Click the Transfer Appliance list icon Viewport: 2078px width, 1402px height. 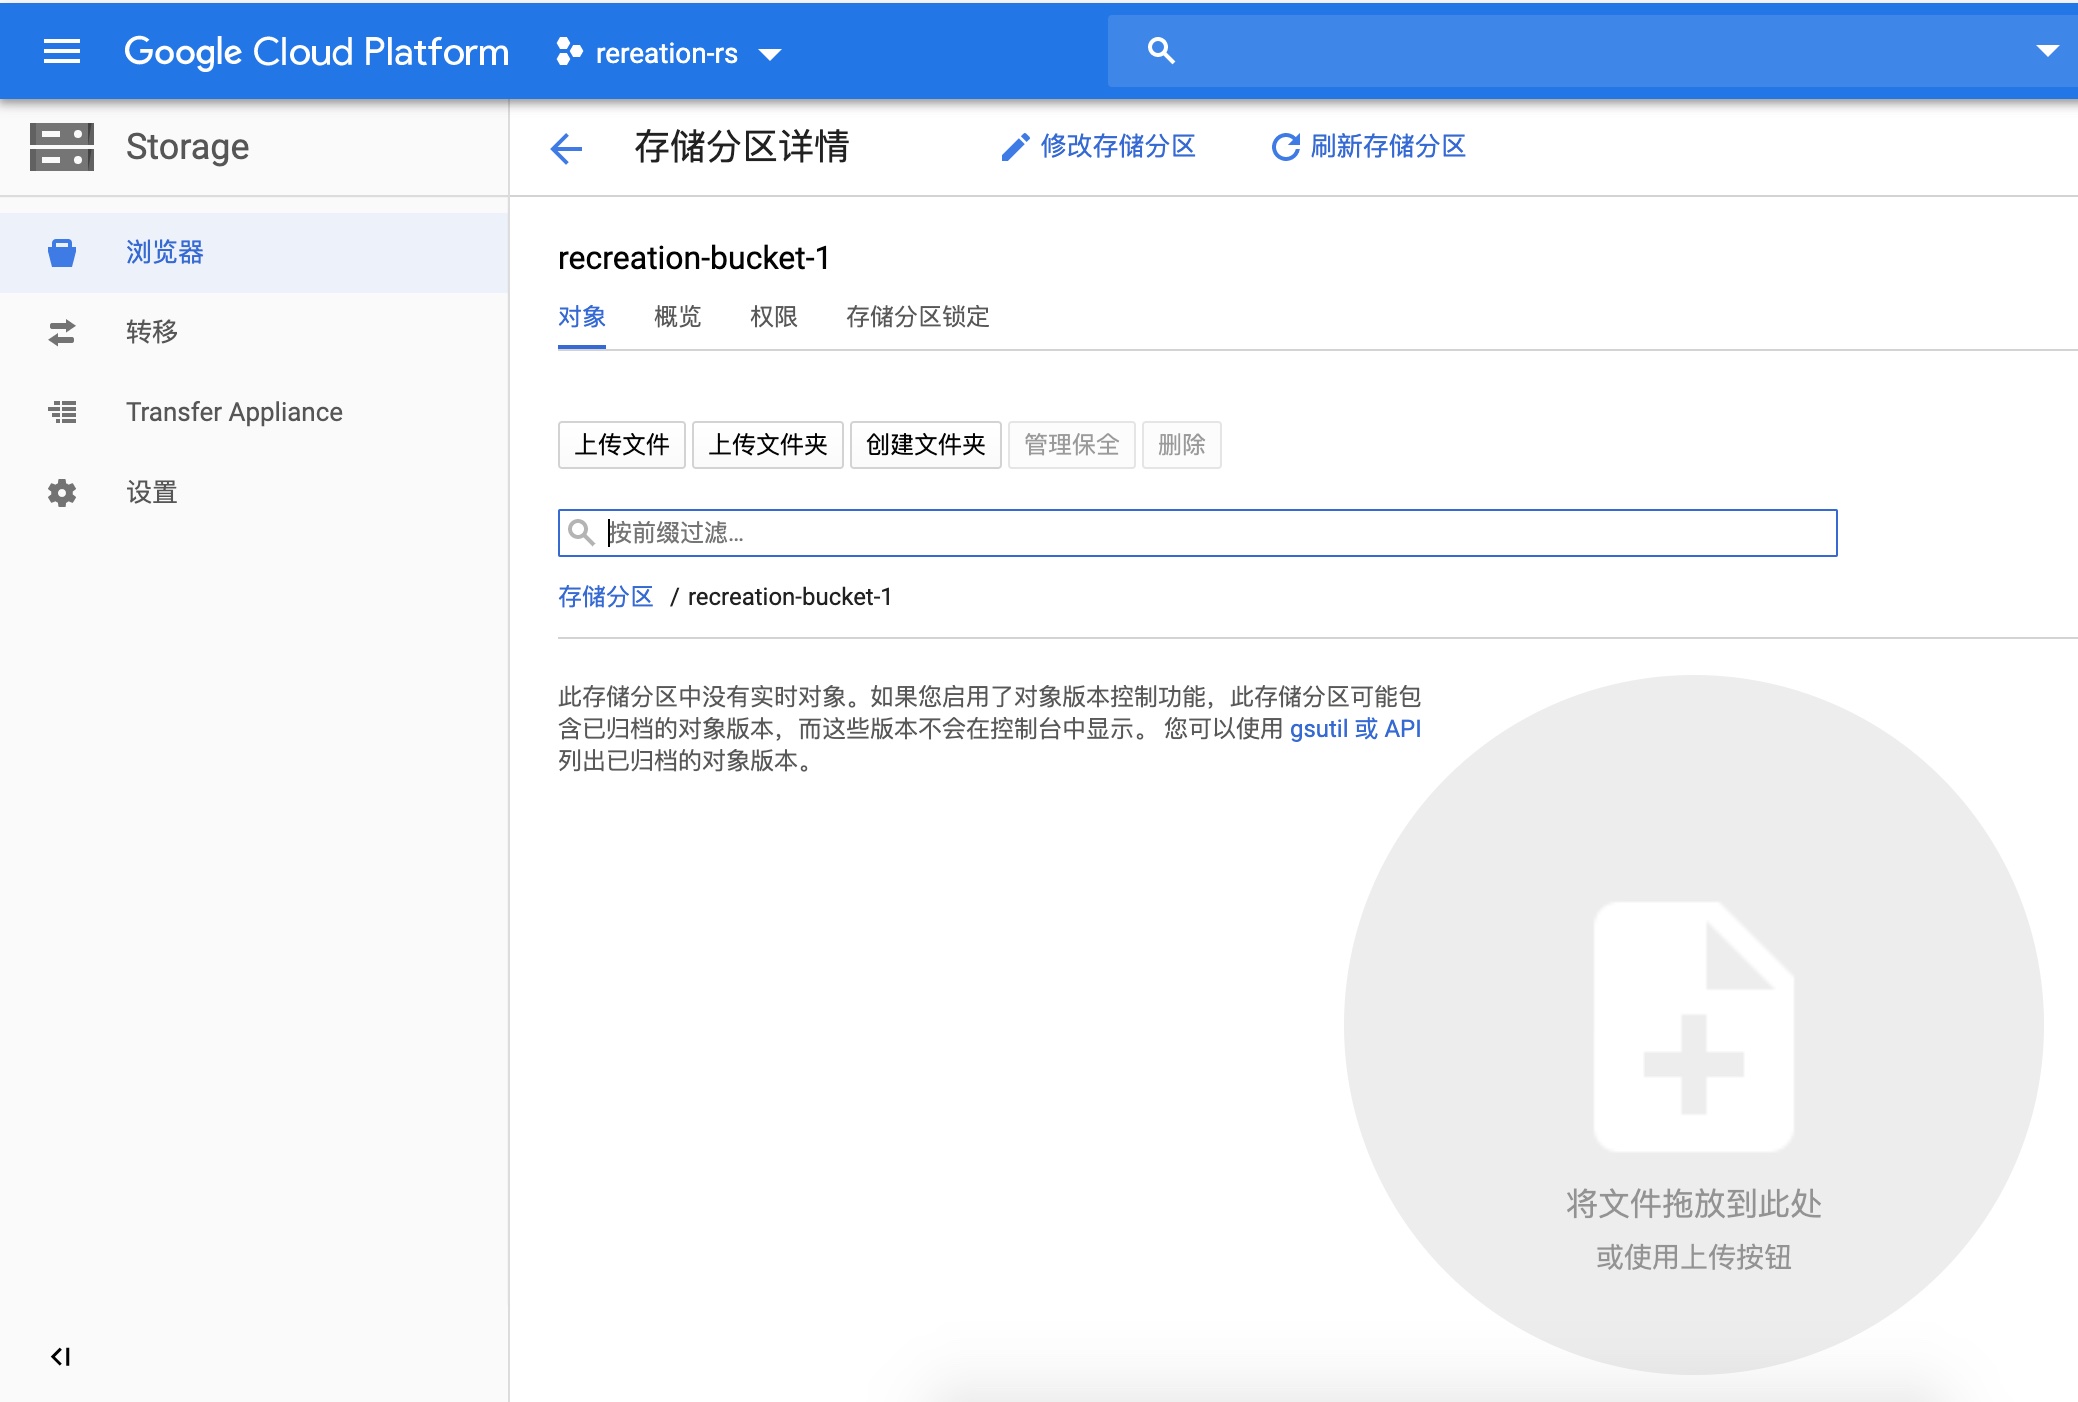(62, 412)
